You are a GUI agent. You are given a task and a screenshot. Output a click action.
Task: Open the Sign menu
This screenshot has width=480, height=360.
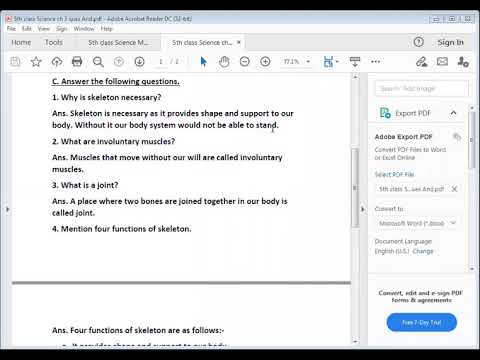pyautogui.click(x=62, y=29)
